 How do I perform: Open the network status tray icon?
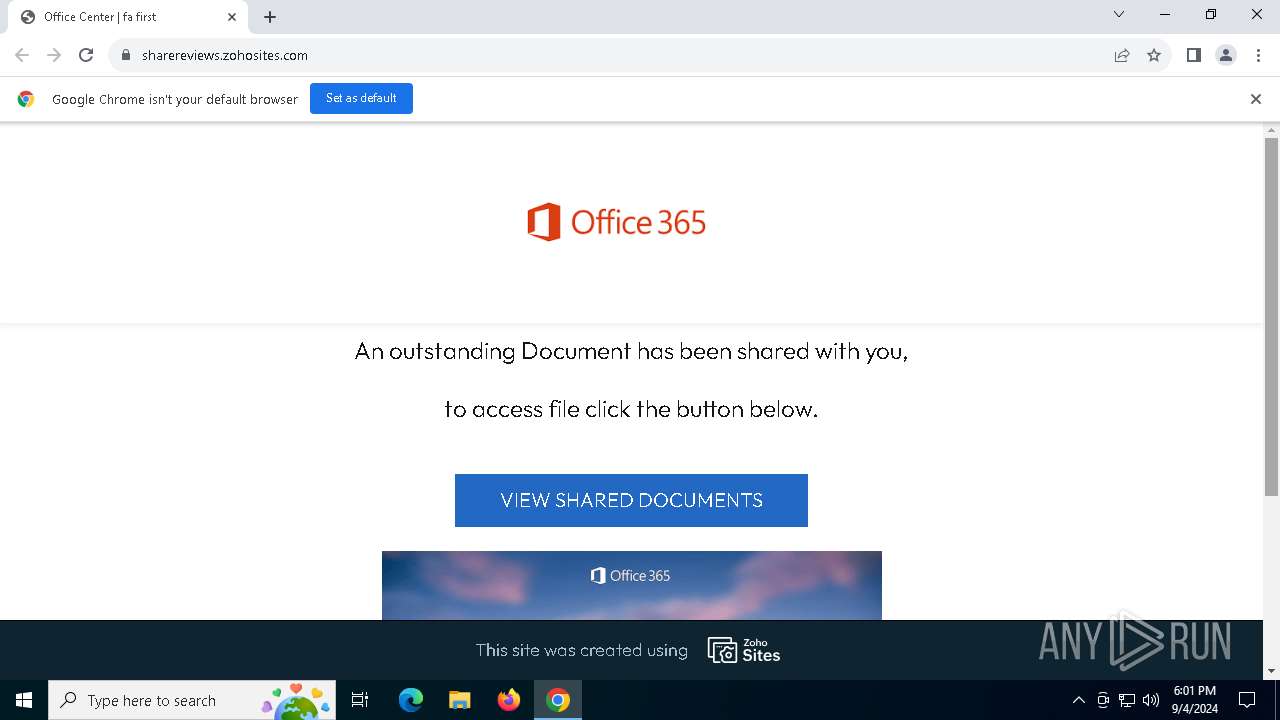pos(1127,700)
